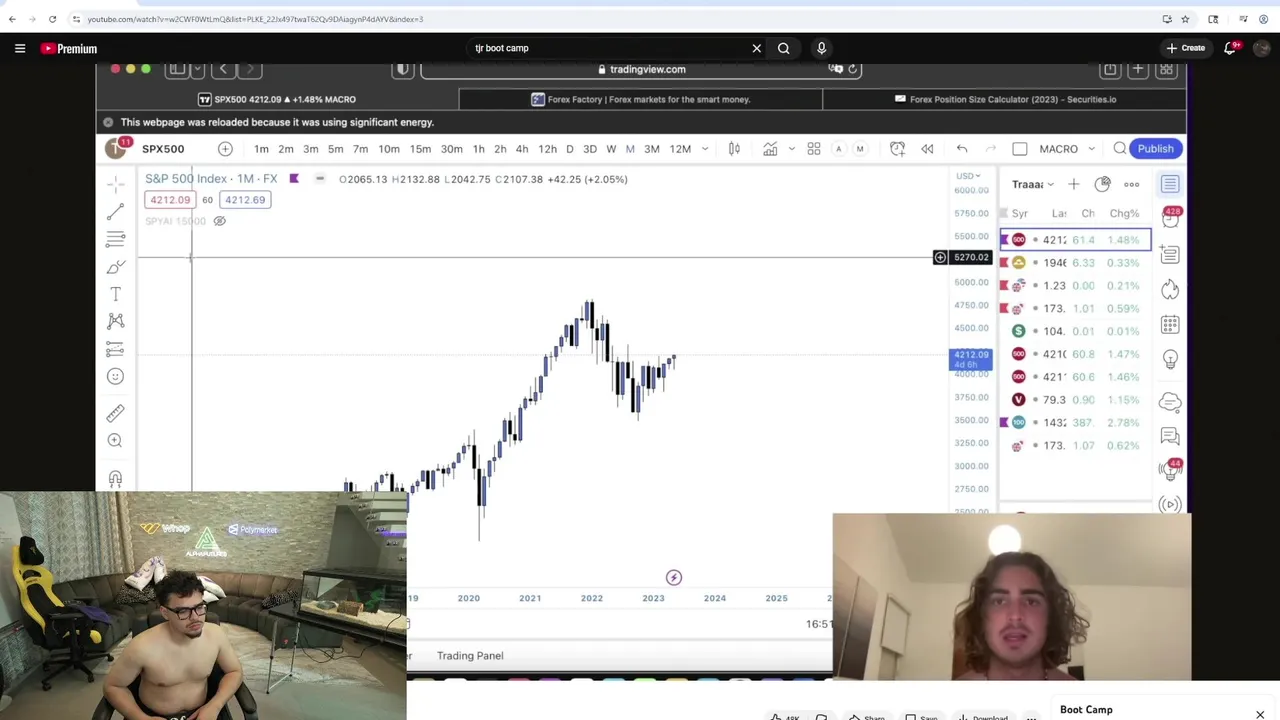Open Safari sidebar dropdown chevron
This screenshot has height=720, width=1280.
[x=197, y=69]
